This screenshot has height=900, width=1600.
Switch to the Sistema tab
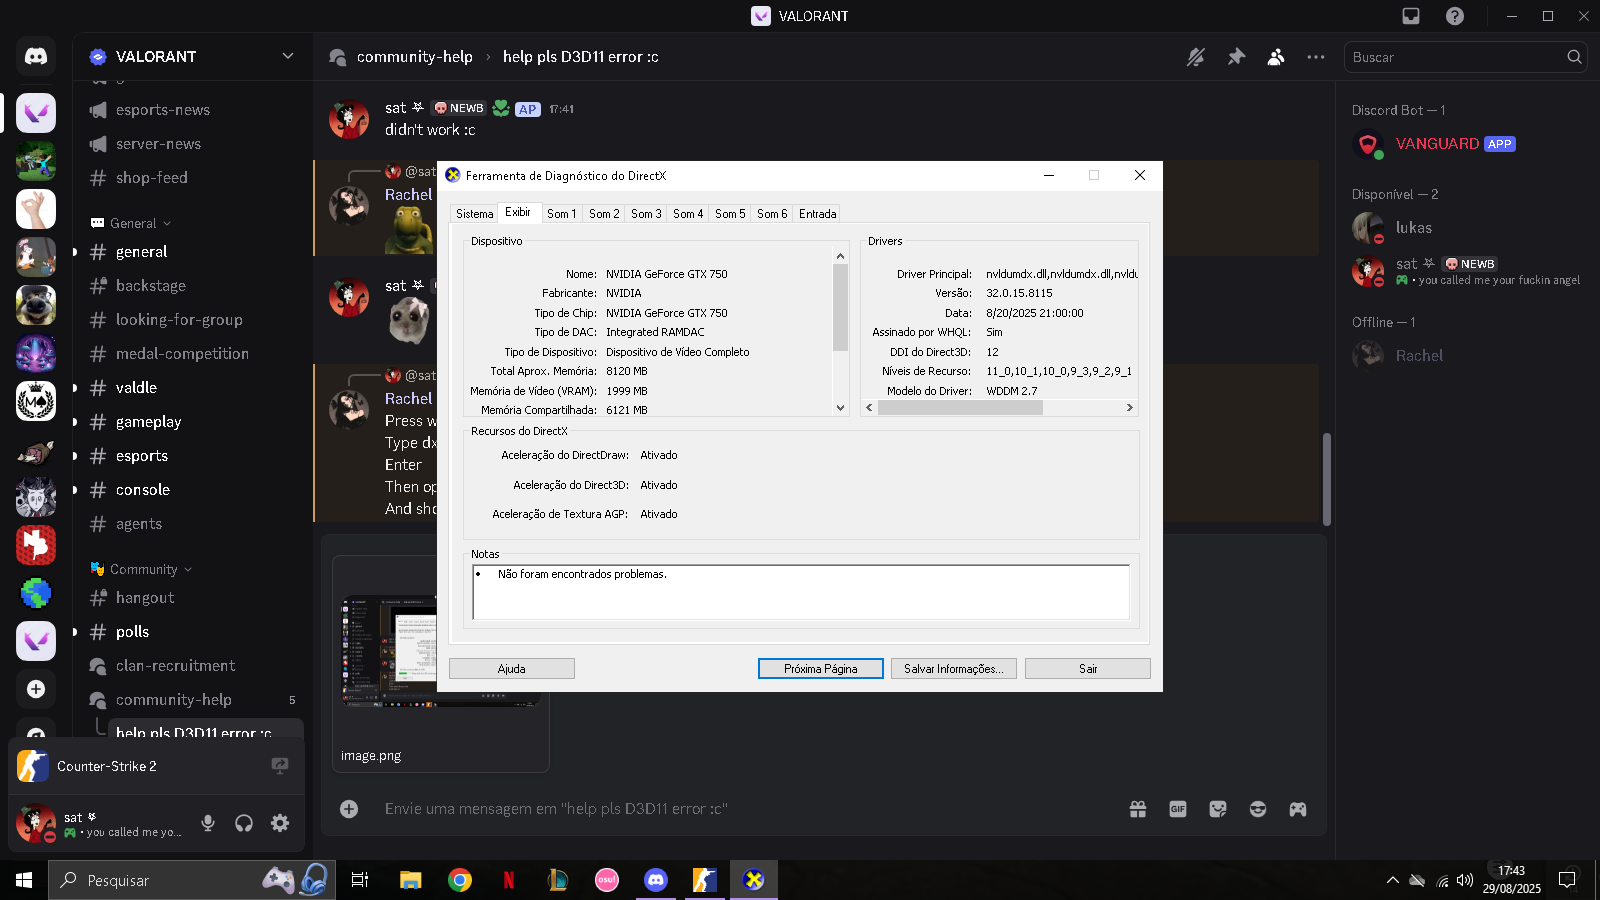[475, 214]
